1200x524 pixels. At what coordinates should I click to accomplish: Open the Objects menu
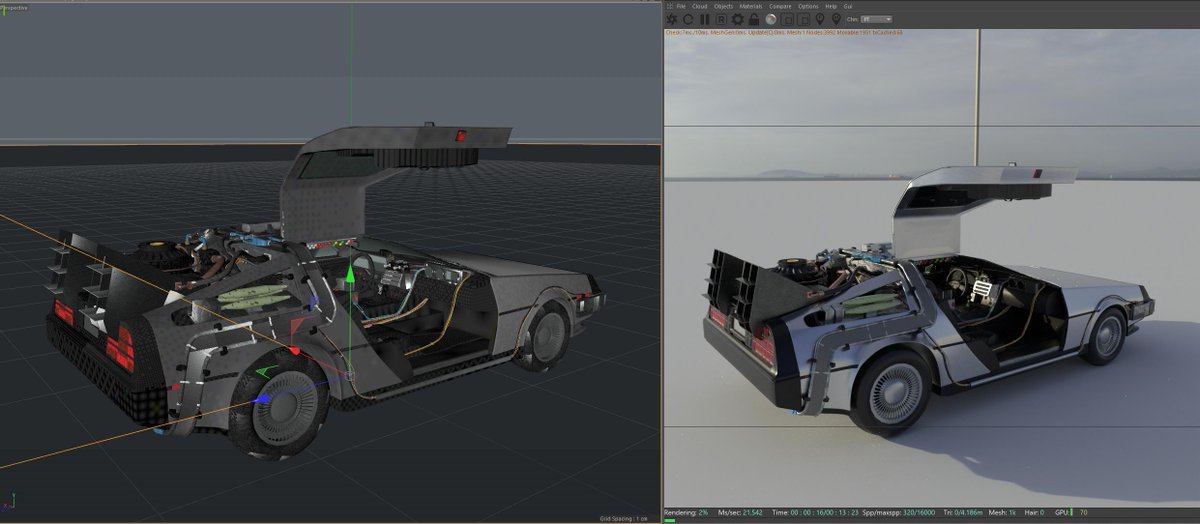click(724, 6)
